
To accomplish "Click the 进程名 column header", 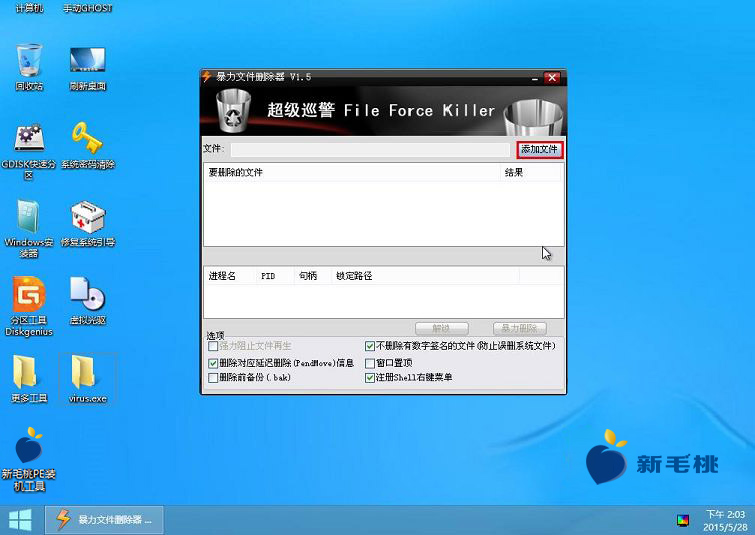I will coord(230,276).
